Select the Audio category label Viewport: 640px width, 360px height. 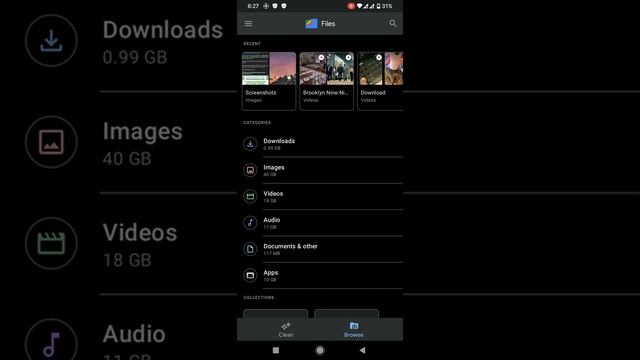[272, 220]
